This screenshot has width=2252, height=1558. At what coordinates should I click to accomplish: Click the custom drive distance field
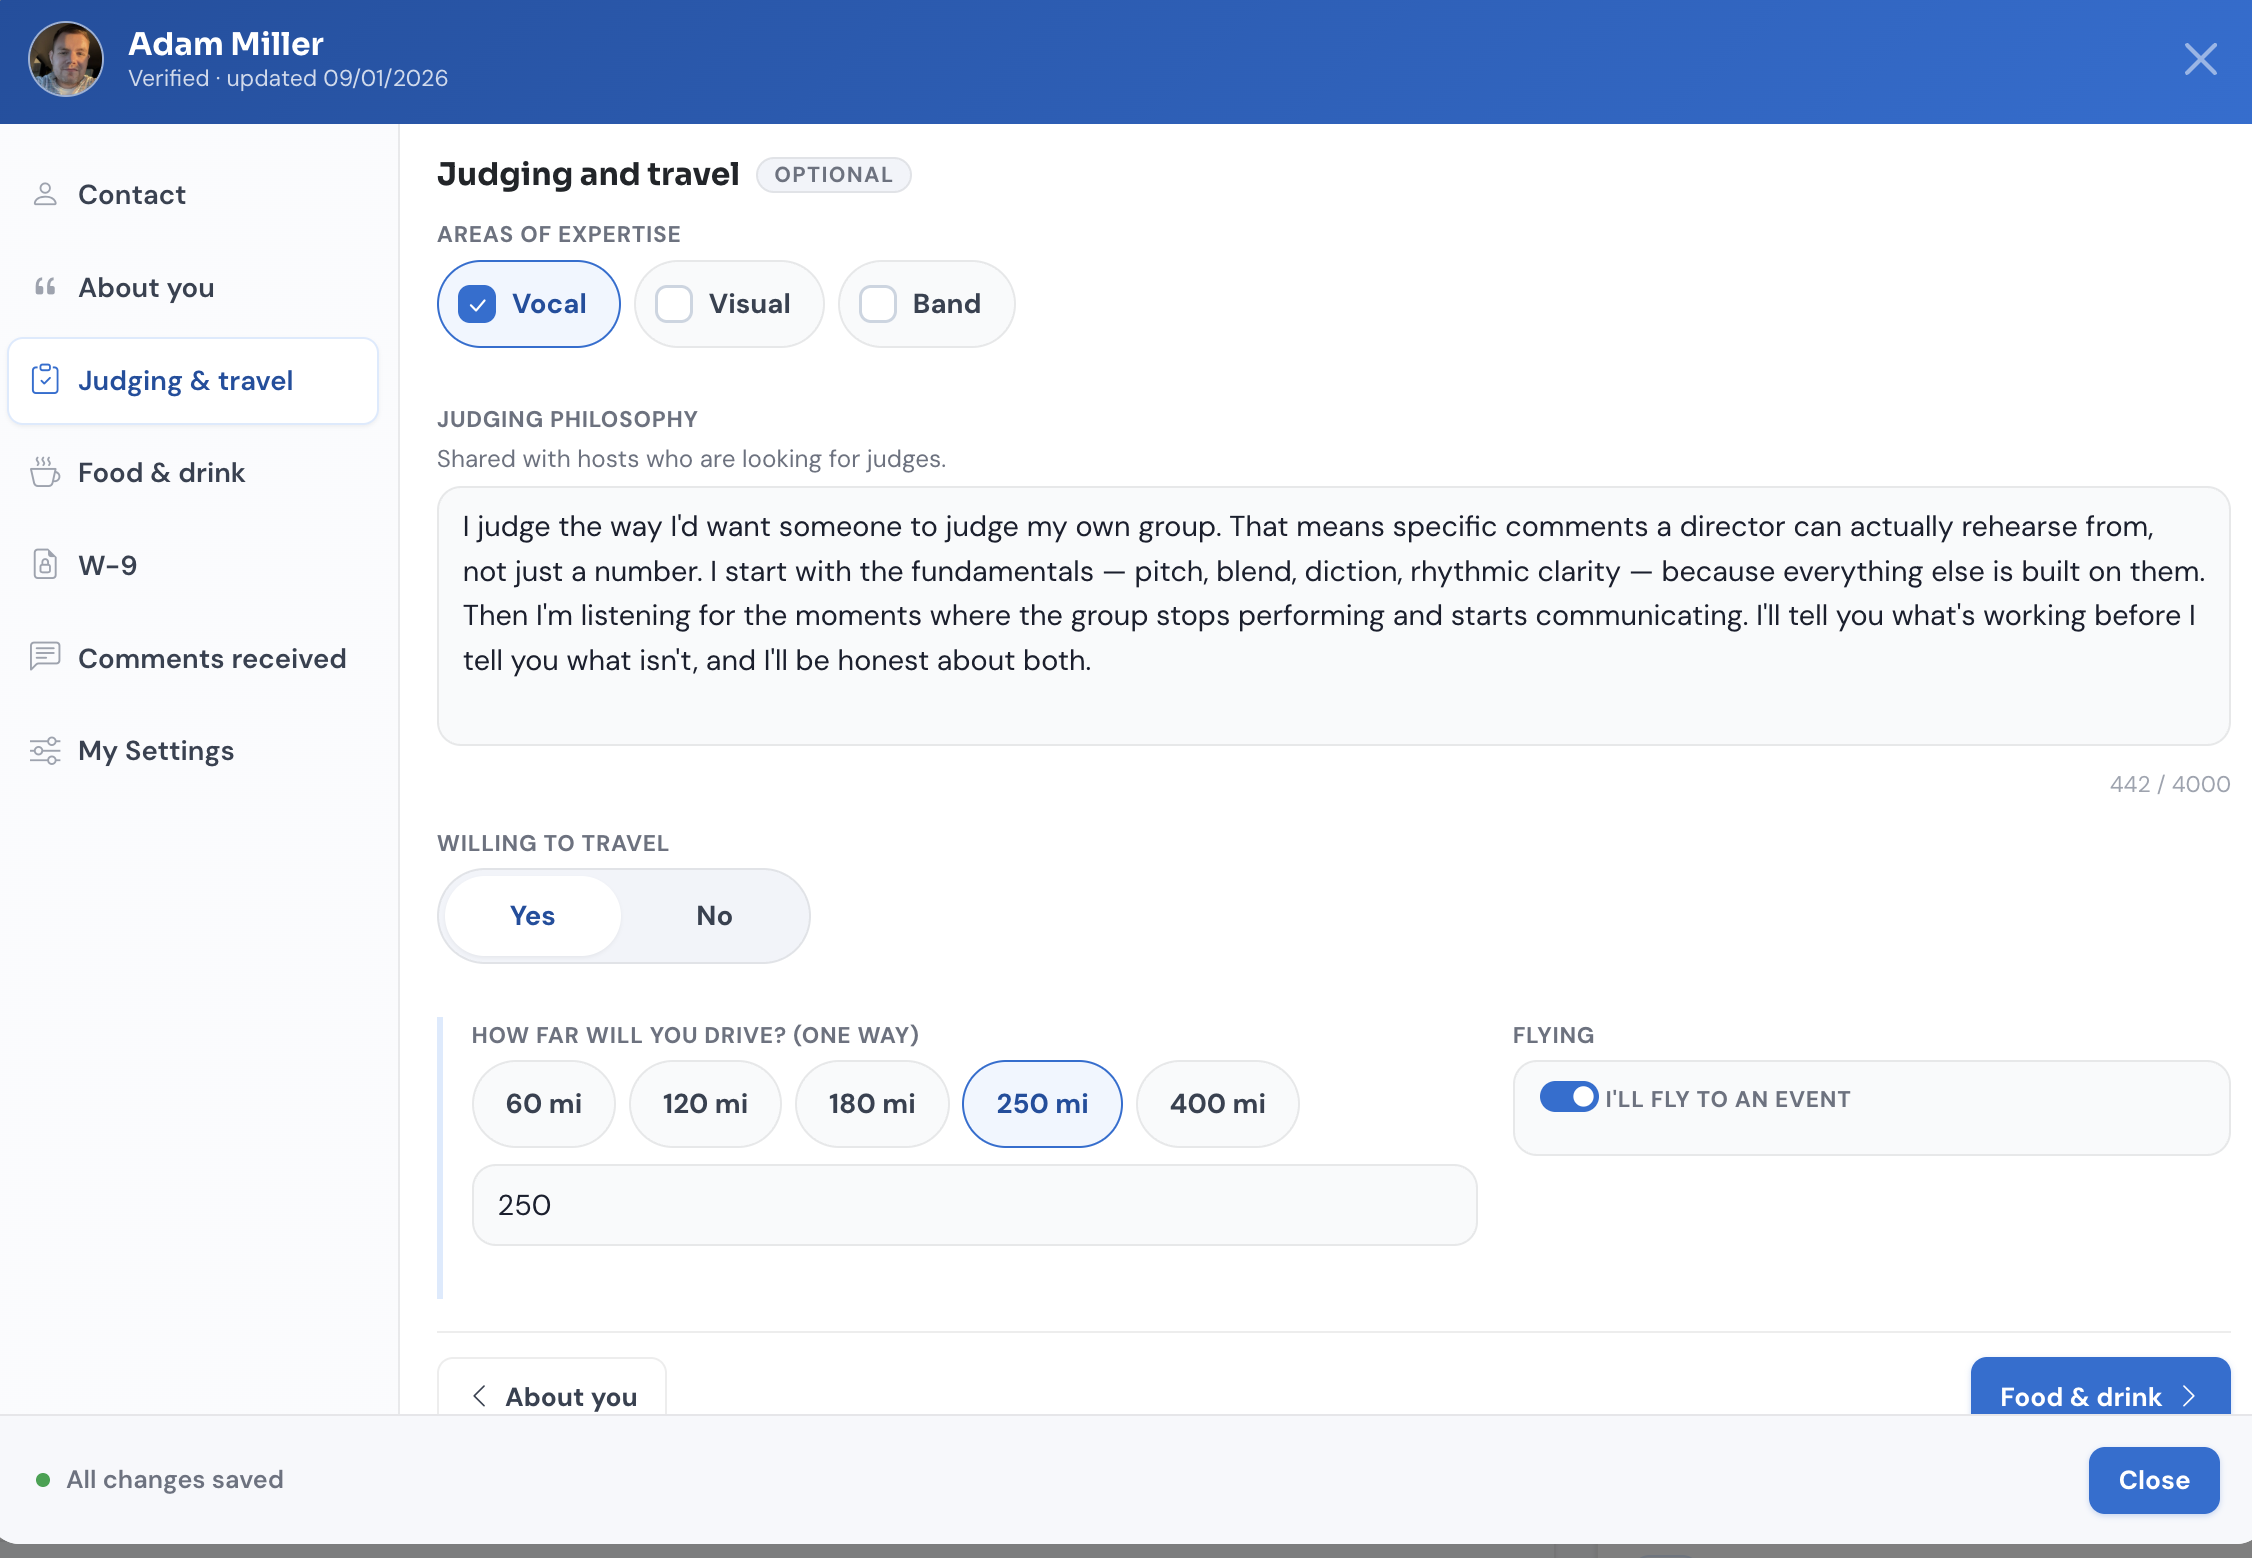[974, 1205]
